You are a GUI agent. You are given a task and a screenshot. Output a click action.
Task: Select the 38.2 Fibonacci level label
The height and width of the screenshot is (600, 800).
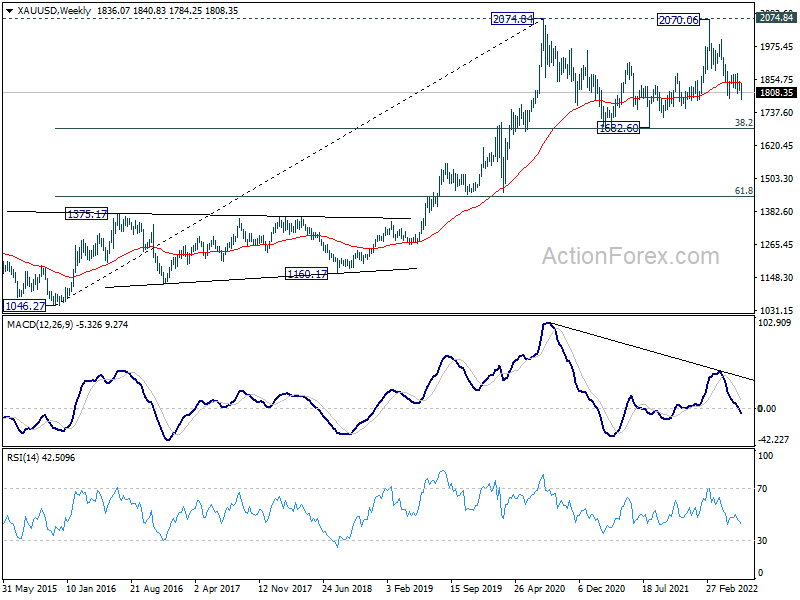(x=743, y=122)
